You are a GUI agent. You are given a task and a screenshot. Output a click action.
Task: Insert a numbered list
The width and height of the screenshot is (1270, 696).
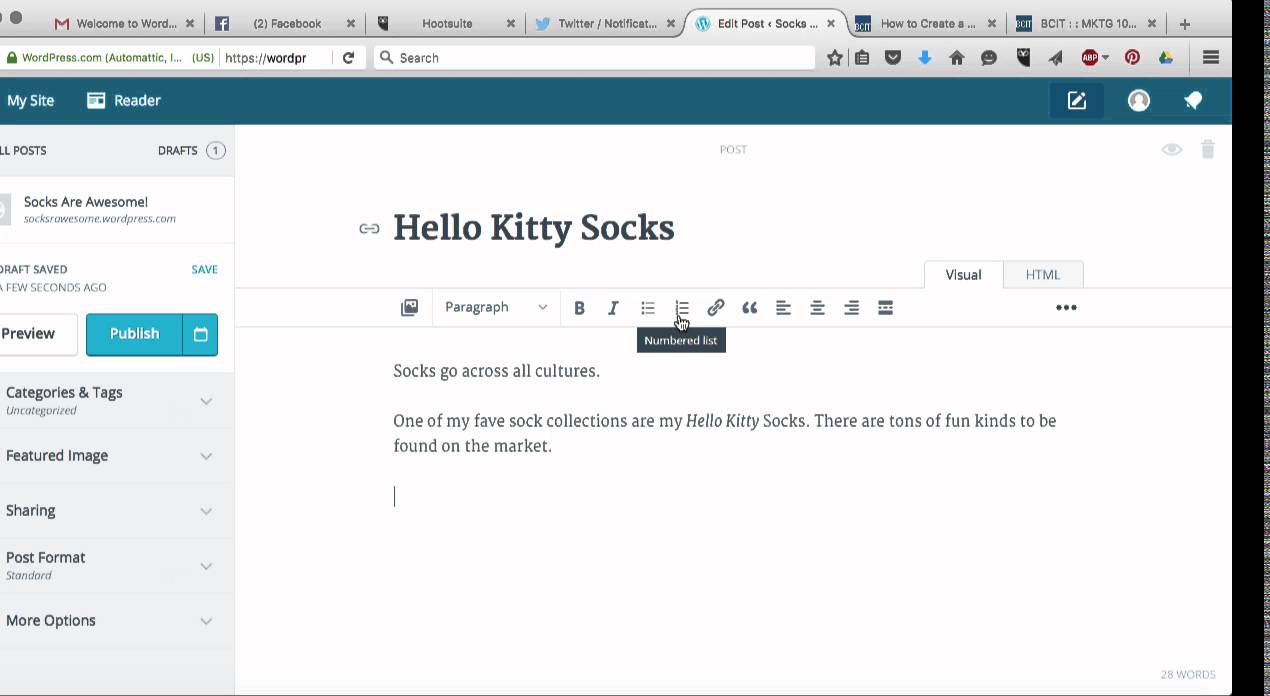click(x=682, y=308)
